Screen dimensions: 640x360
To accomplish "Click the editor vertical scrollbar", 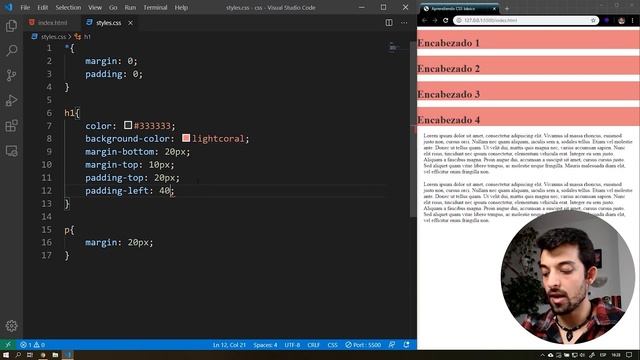I will 413,129.
